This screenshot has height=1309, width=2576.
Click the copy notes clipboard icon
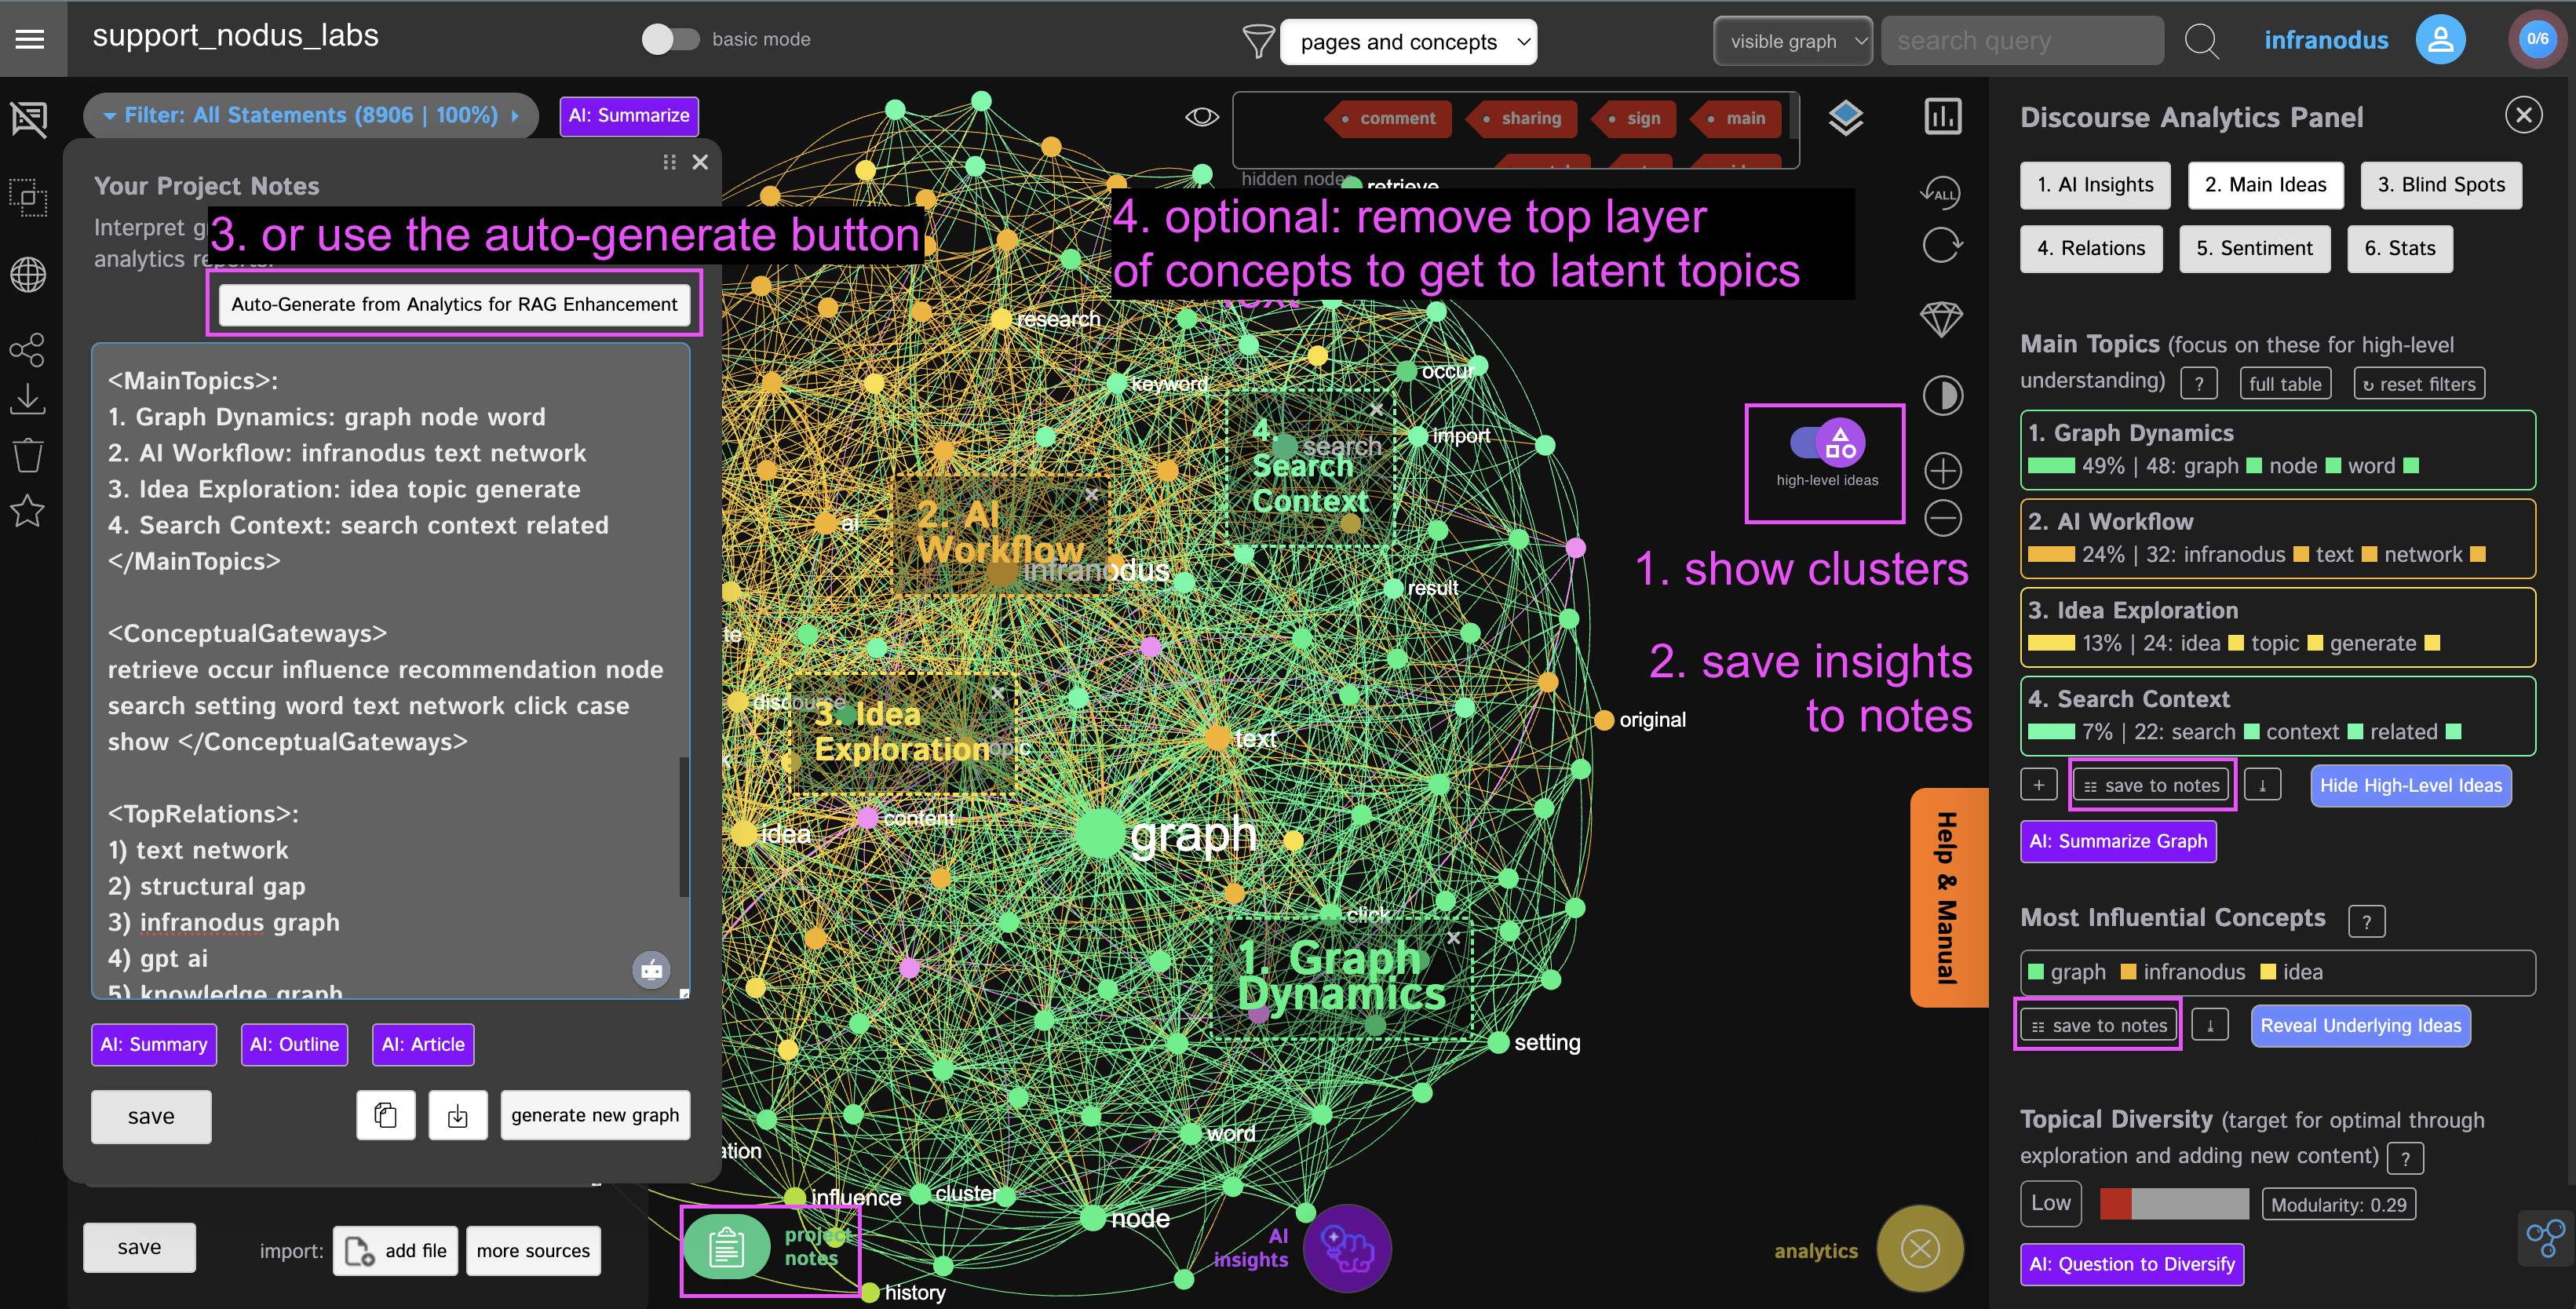(386, 1115)
